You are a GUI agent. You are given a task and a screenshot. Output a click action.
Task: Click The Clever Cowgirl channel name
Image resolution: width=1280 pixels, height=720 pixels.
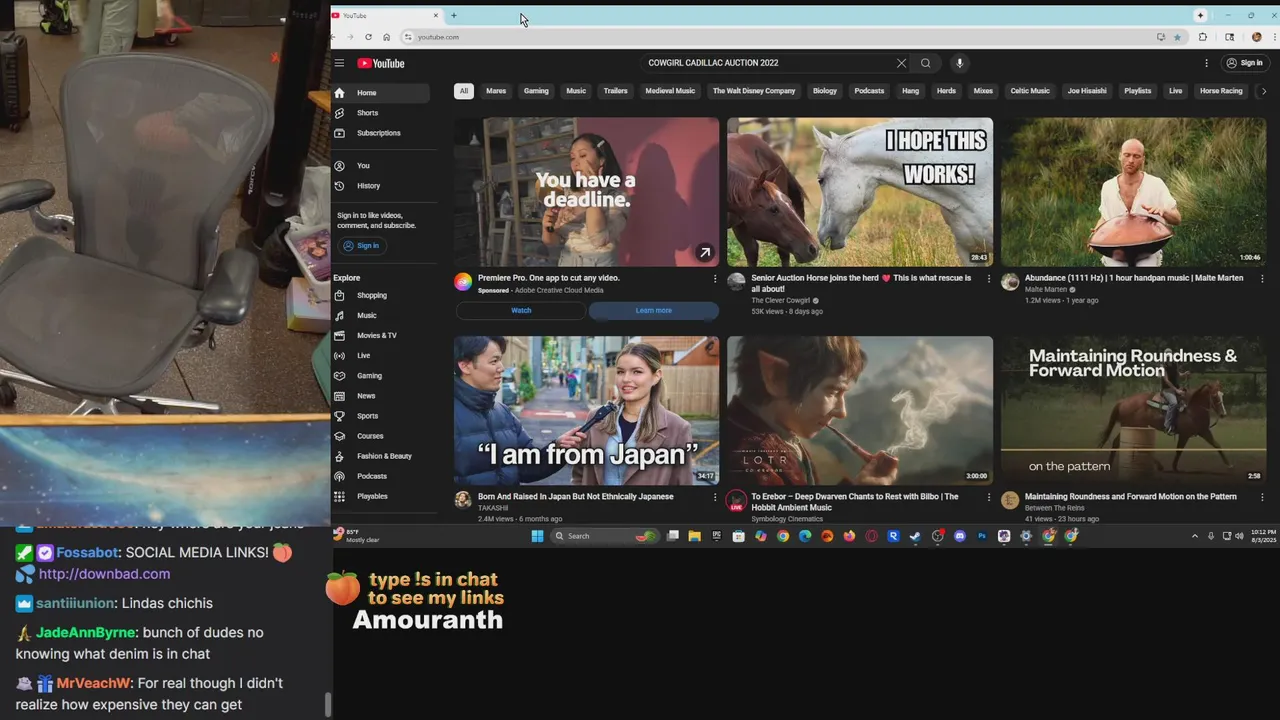tap(780, 301)
